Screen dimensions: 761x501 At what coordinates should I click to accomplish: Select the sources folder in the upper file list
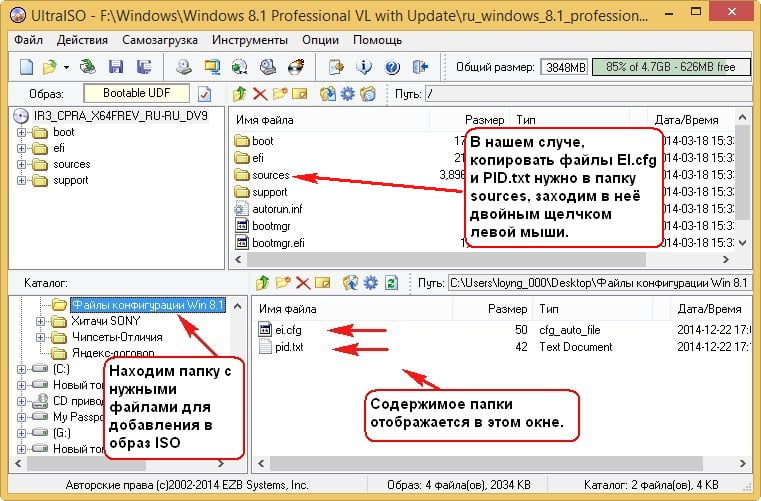269,175
